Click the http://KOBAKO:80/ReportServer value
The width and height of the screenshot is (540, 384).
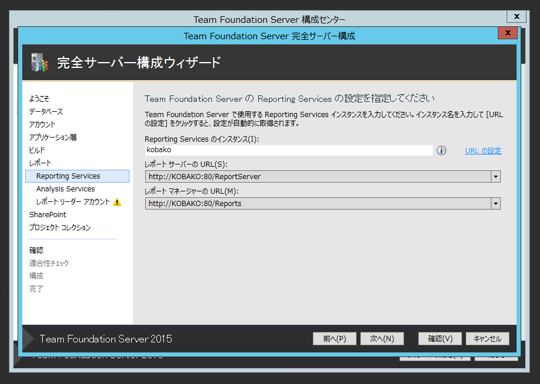205,177
